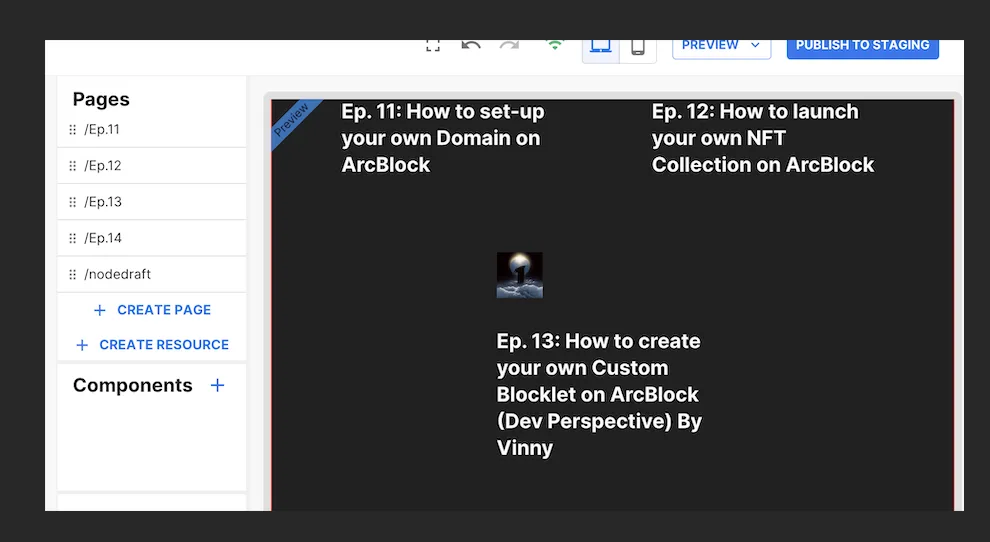Click drag handle beside /Ep.13
This screenshot has width=990, height=542.
(x=73, y=202)
